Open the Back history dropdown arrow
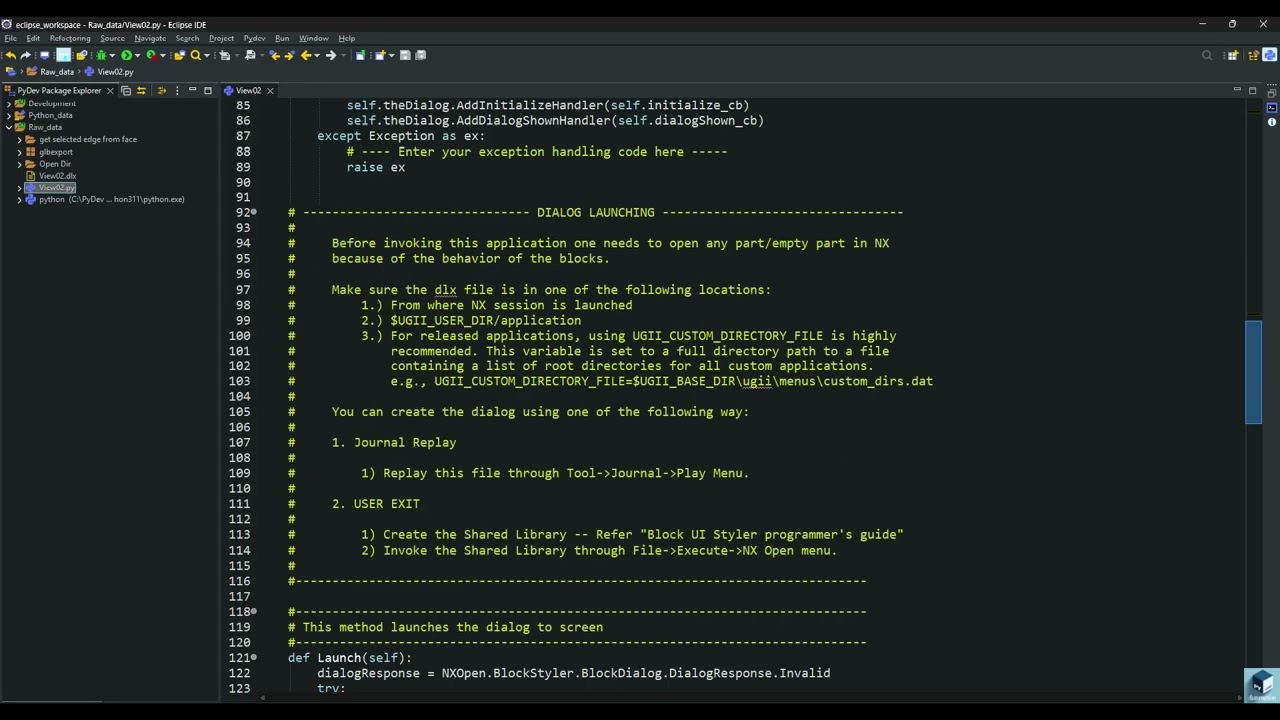This screenshot has height=720, width=1280. point(317,56)
